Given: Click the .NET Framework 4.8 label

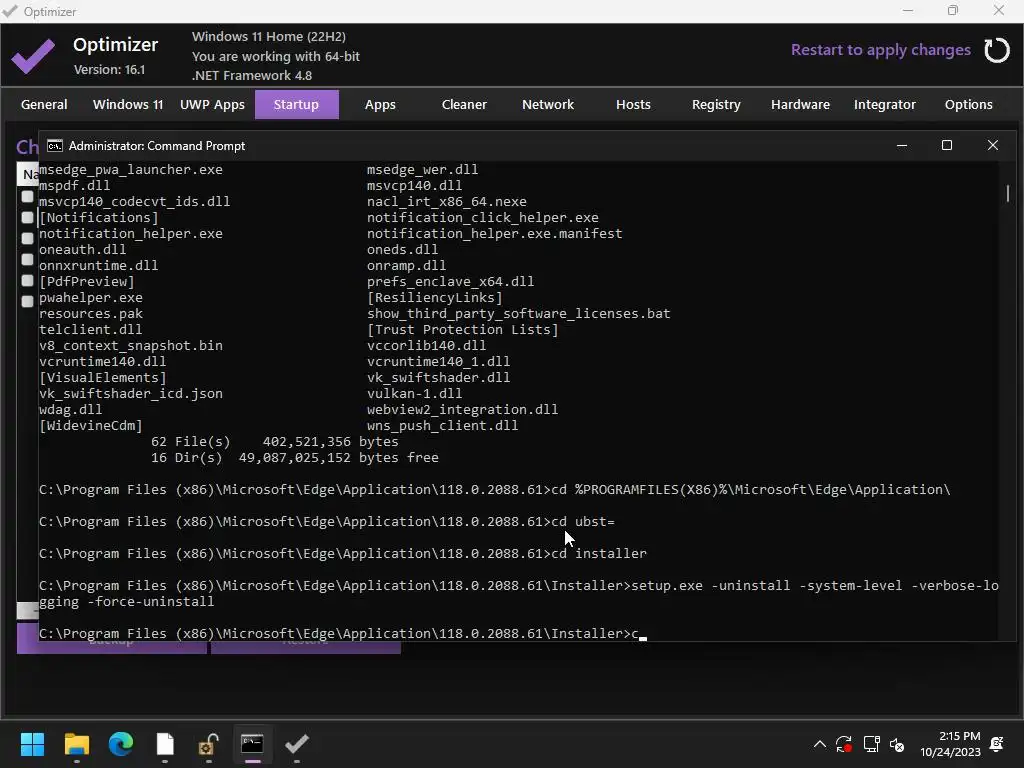Looking at the screenshot, I should tap(252, 75).
